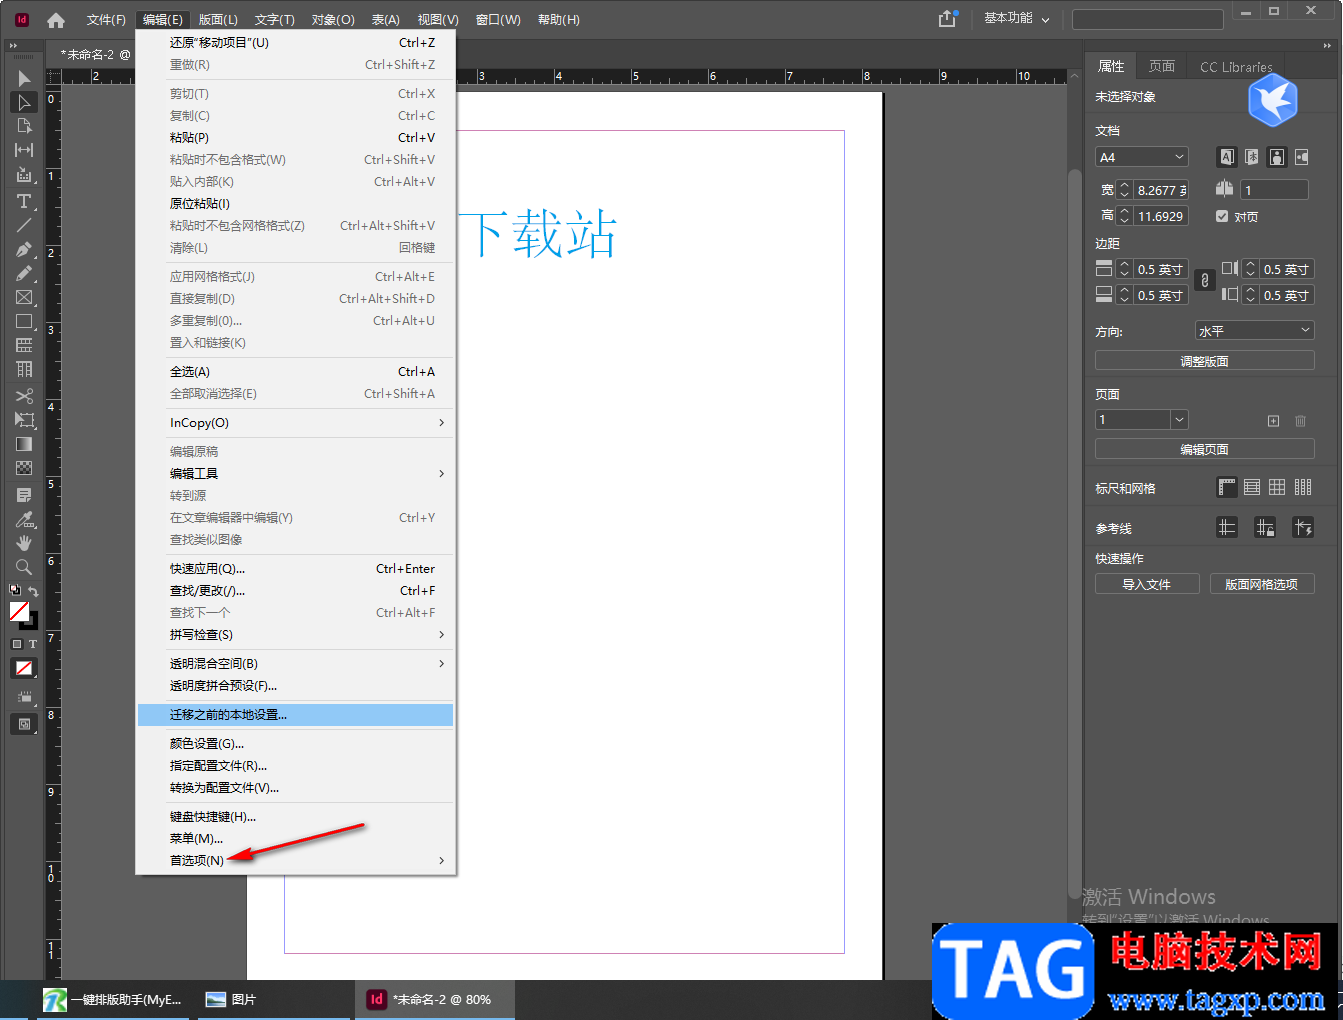Switch to the 页面 panel tab
The height and width of the screenshot is (1020, 1343).
click(1162, 66)
